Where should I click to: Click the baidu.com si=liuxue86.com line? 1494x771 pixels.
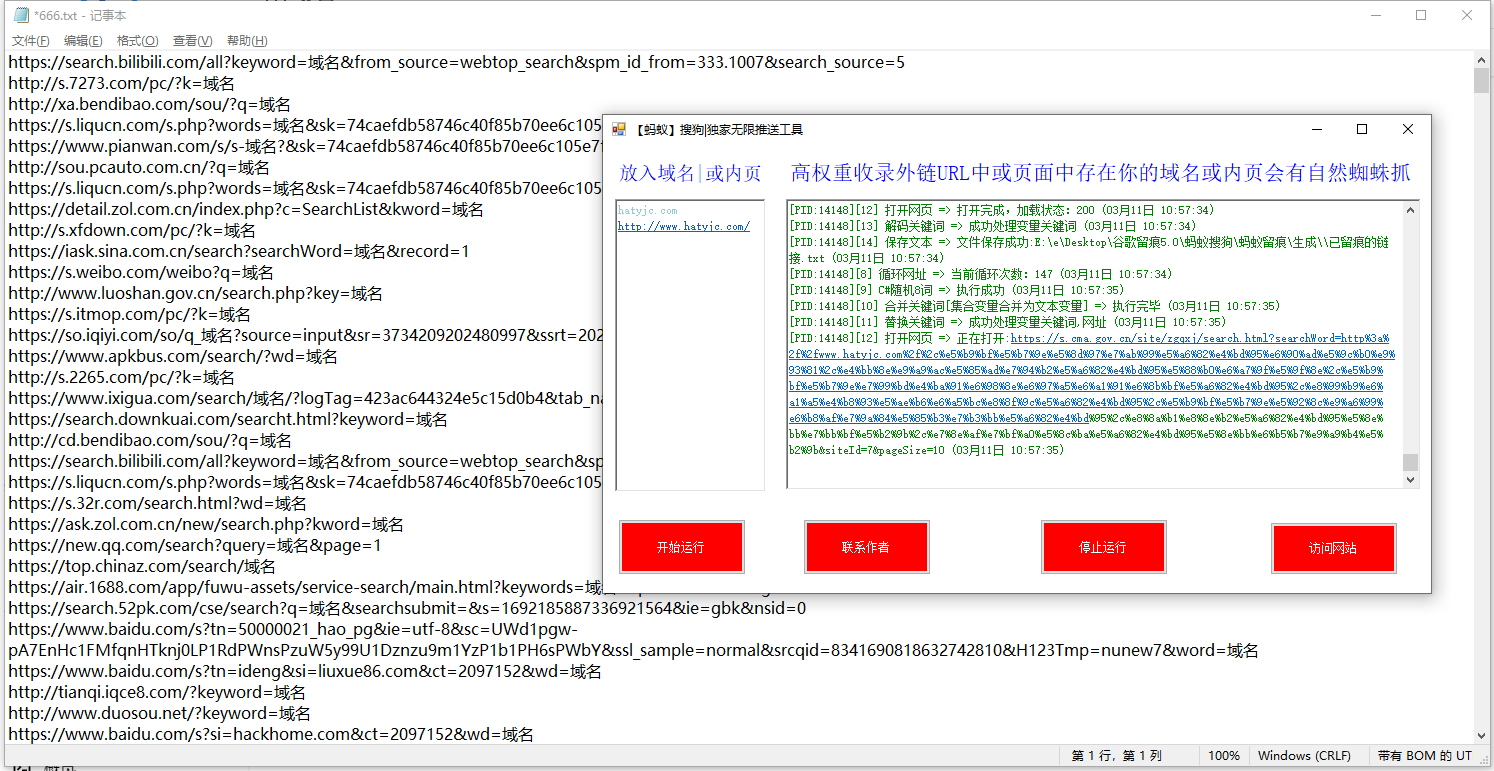coord(305,671)
